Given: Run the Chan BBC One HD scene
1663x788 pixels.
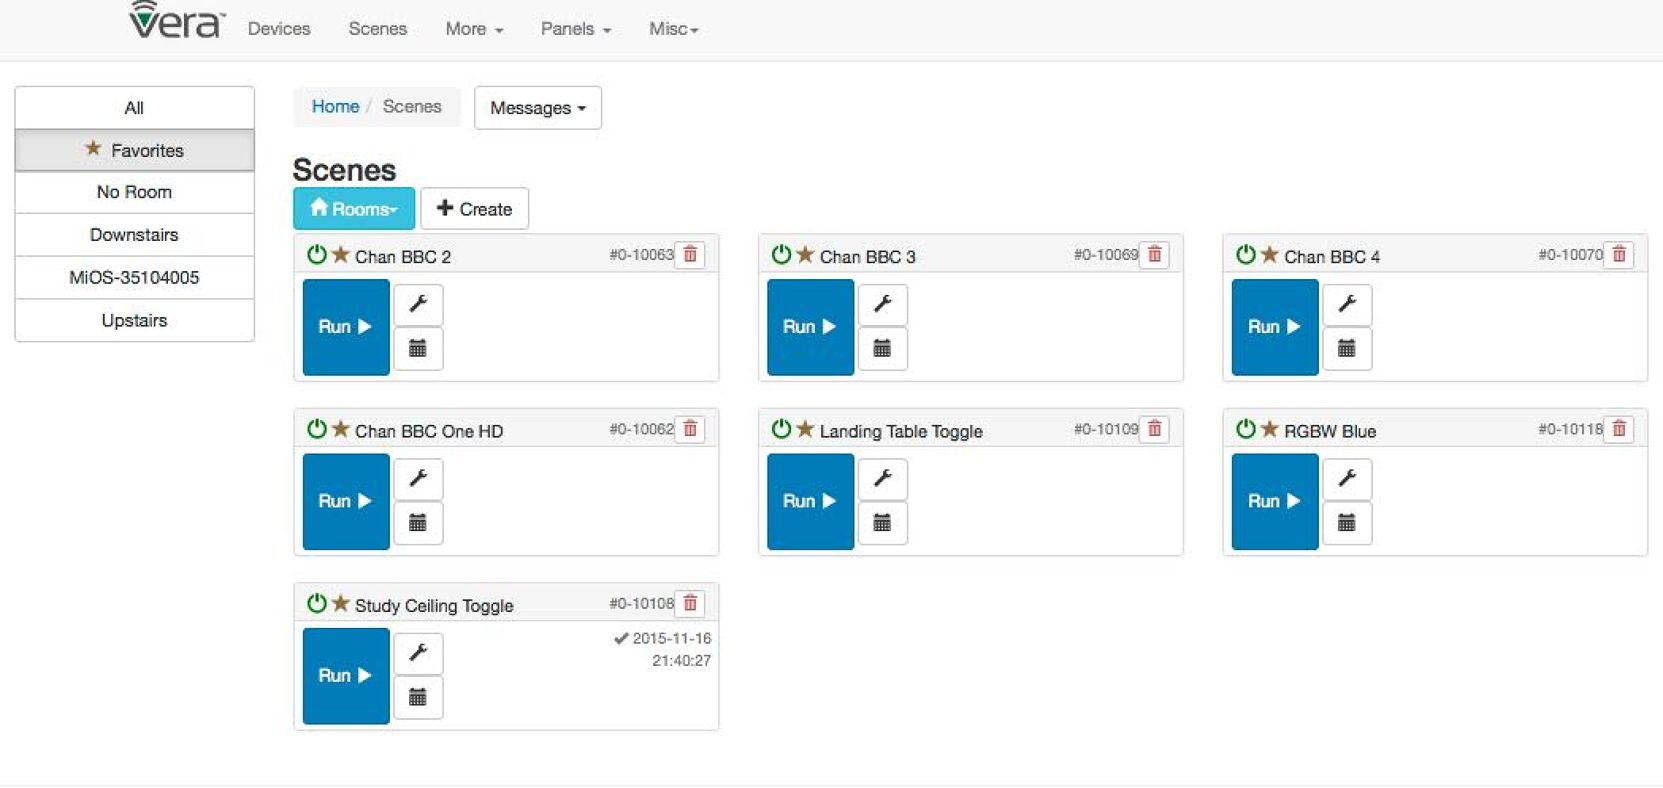Looking at the screenshot, I should pos(345,501).
